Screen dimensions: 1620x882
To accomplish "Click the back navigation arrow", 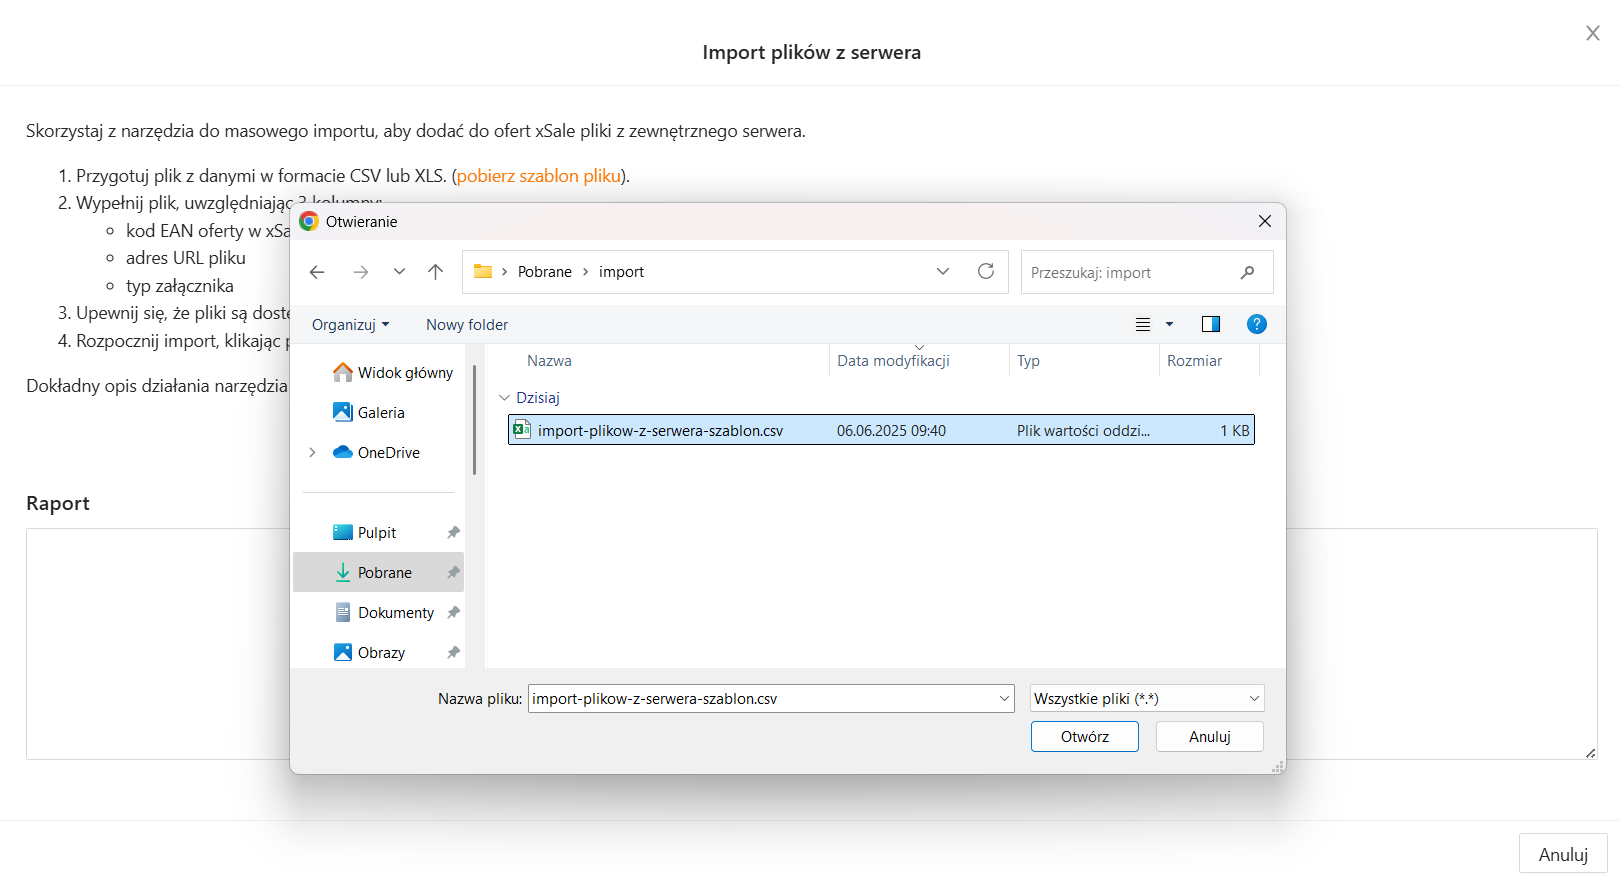I will click(x=317, y=272).
